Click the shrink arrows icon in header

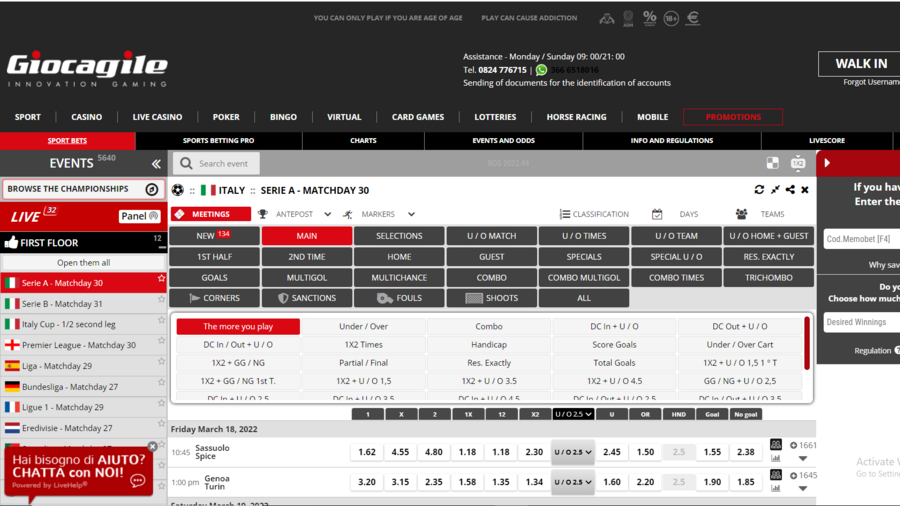[x=775, y=190]
